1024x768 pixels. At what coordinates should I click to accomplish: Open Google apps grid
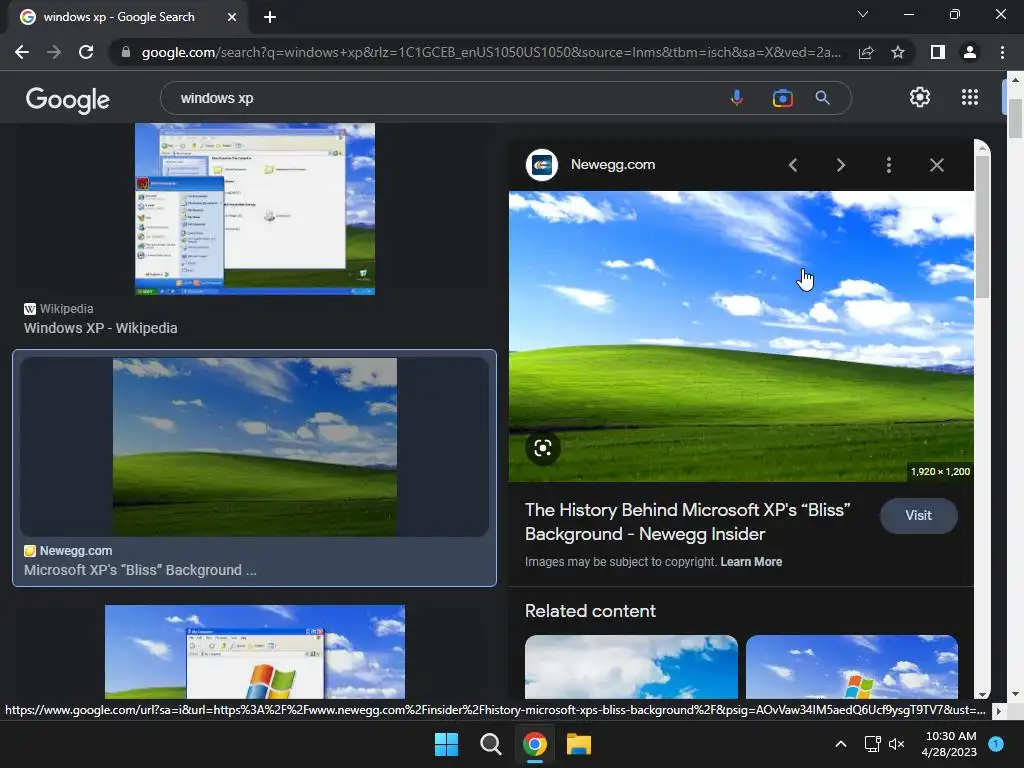pos(970,97)
